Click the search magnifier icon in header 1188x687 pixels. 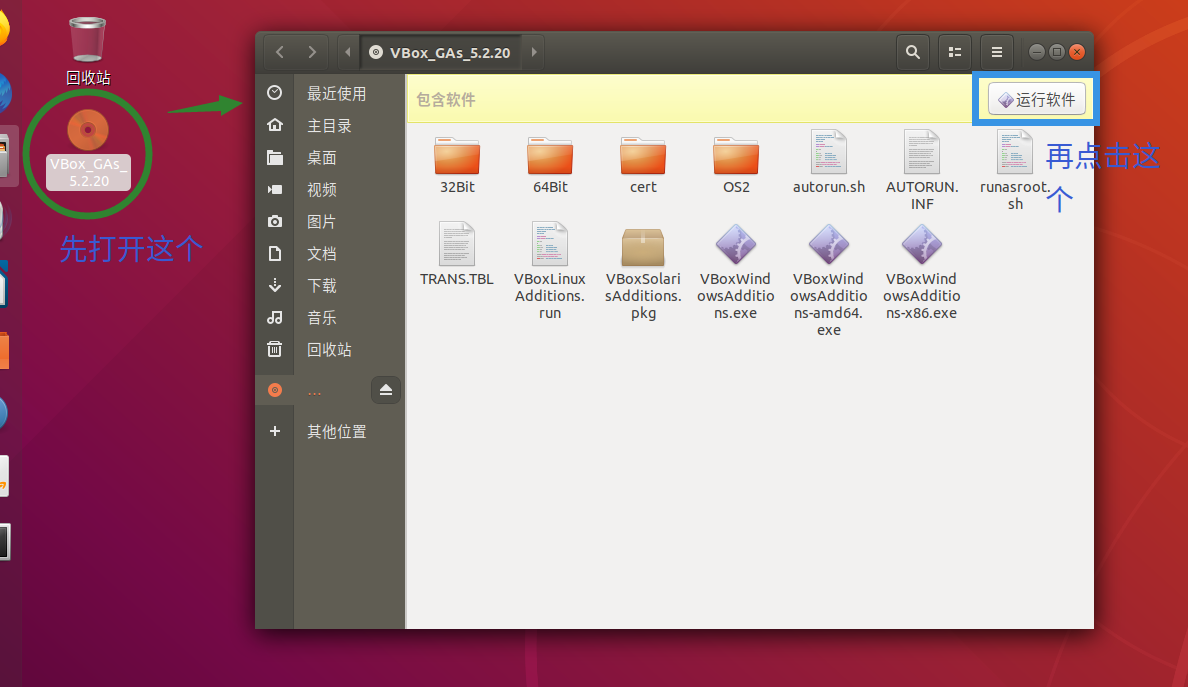[912, 52]
